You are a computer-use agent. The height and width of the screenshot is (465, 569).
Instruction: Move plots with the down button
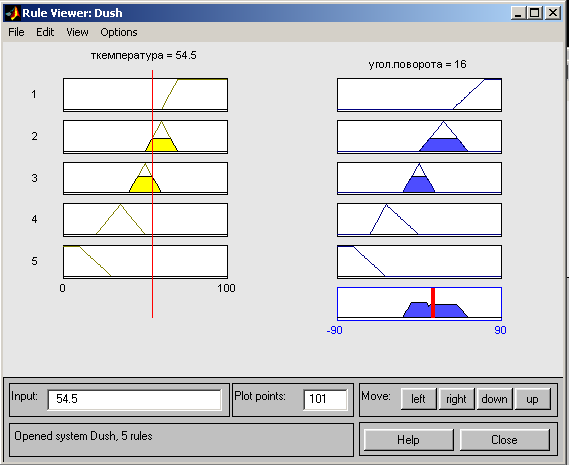tap(494, 399)
